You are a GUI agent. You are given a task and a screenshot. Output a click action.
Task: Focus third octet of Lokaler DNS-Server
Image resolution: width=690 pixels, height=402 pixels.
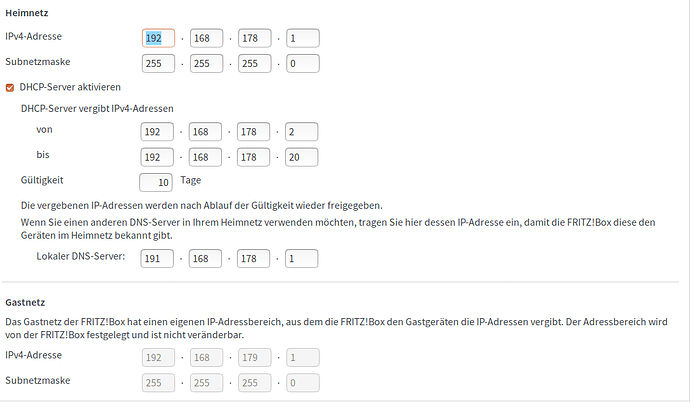pos(254,258)
